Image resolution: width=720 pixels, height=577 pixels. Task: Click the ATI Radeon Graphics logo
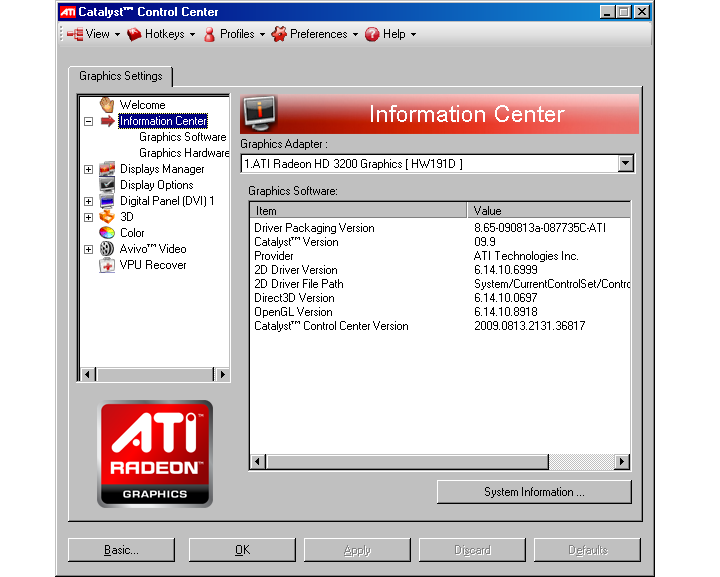point(155,454)
